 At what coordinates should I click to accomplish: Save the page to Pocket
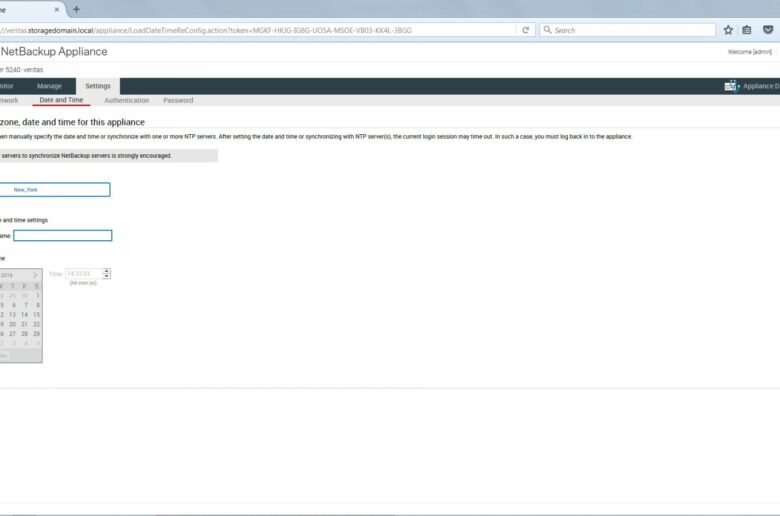point(768,30)
